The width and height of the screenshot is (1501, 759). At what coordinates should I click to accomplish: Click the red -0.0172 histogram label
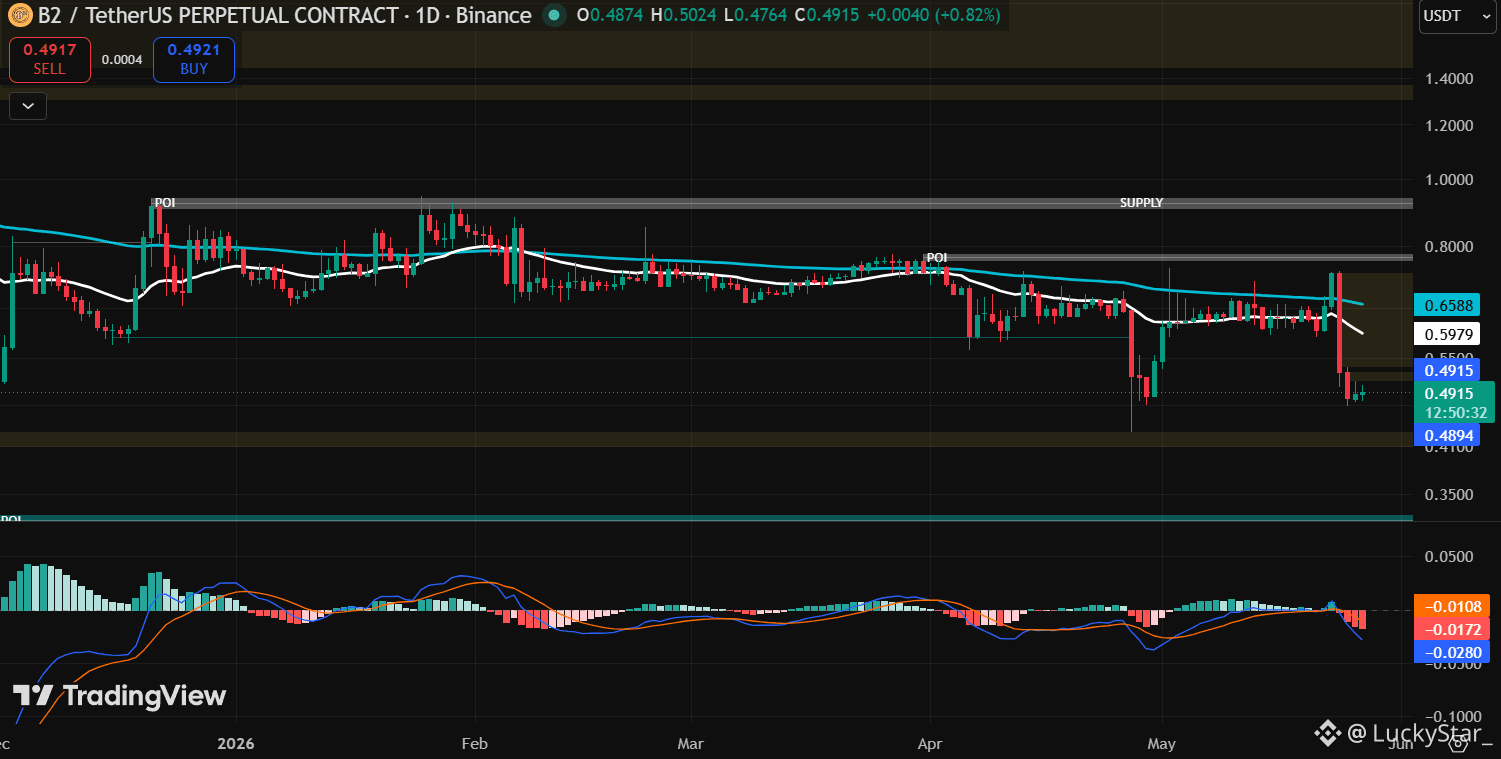(x=1453, y=629)
